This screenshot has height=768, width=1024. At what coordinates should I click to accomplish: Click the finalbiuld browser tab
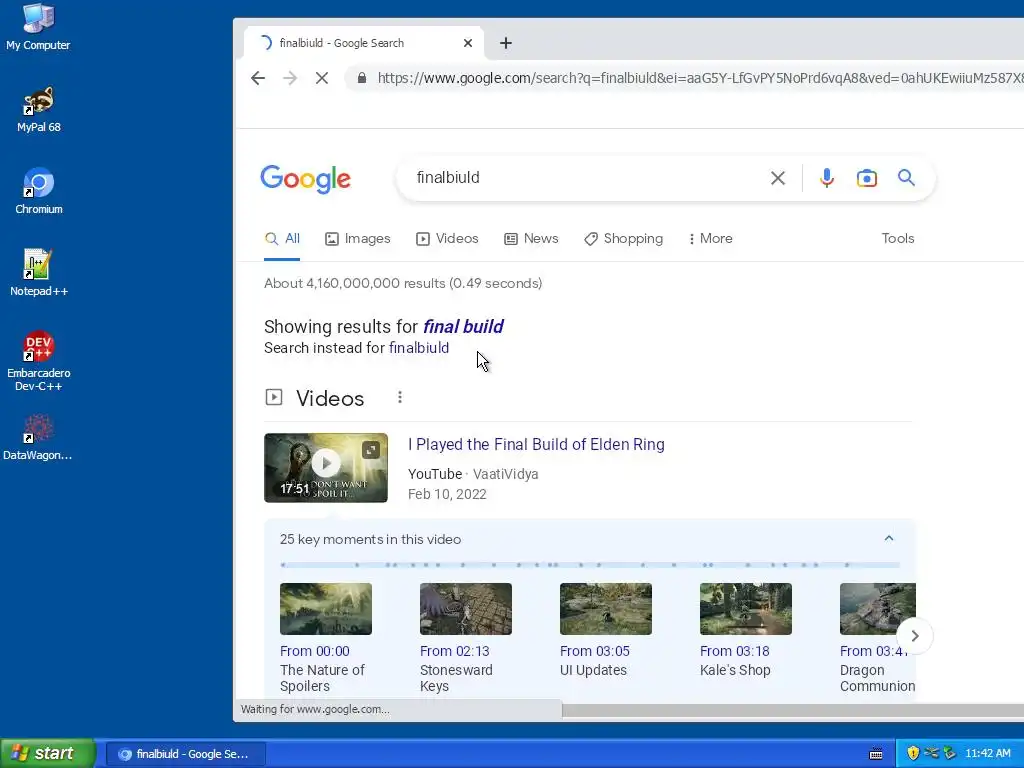363,43
